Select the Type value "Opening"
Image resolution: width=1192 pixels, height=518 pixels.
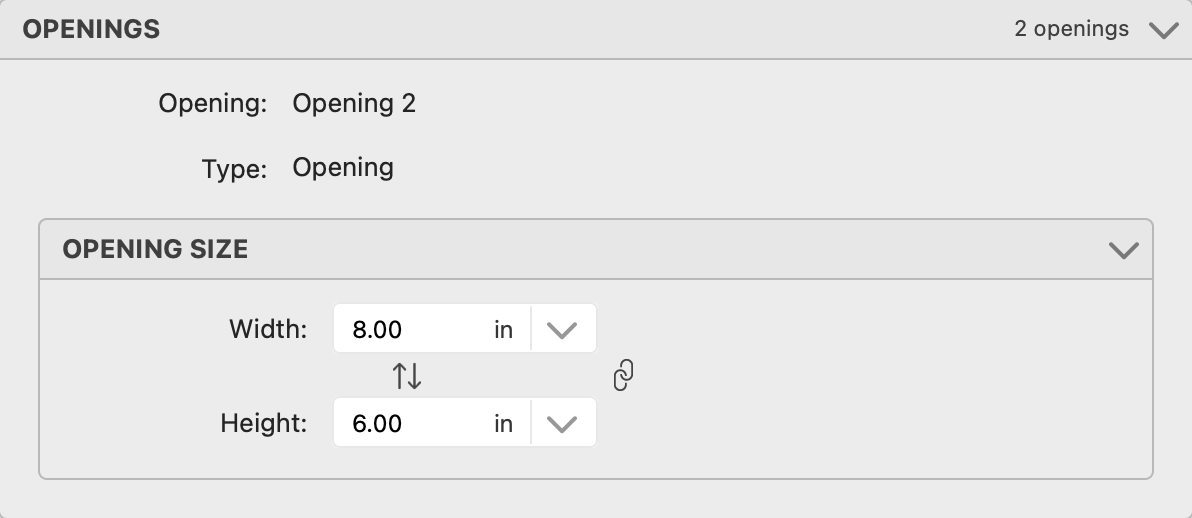[x=343, y=167]
